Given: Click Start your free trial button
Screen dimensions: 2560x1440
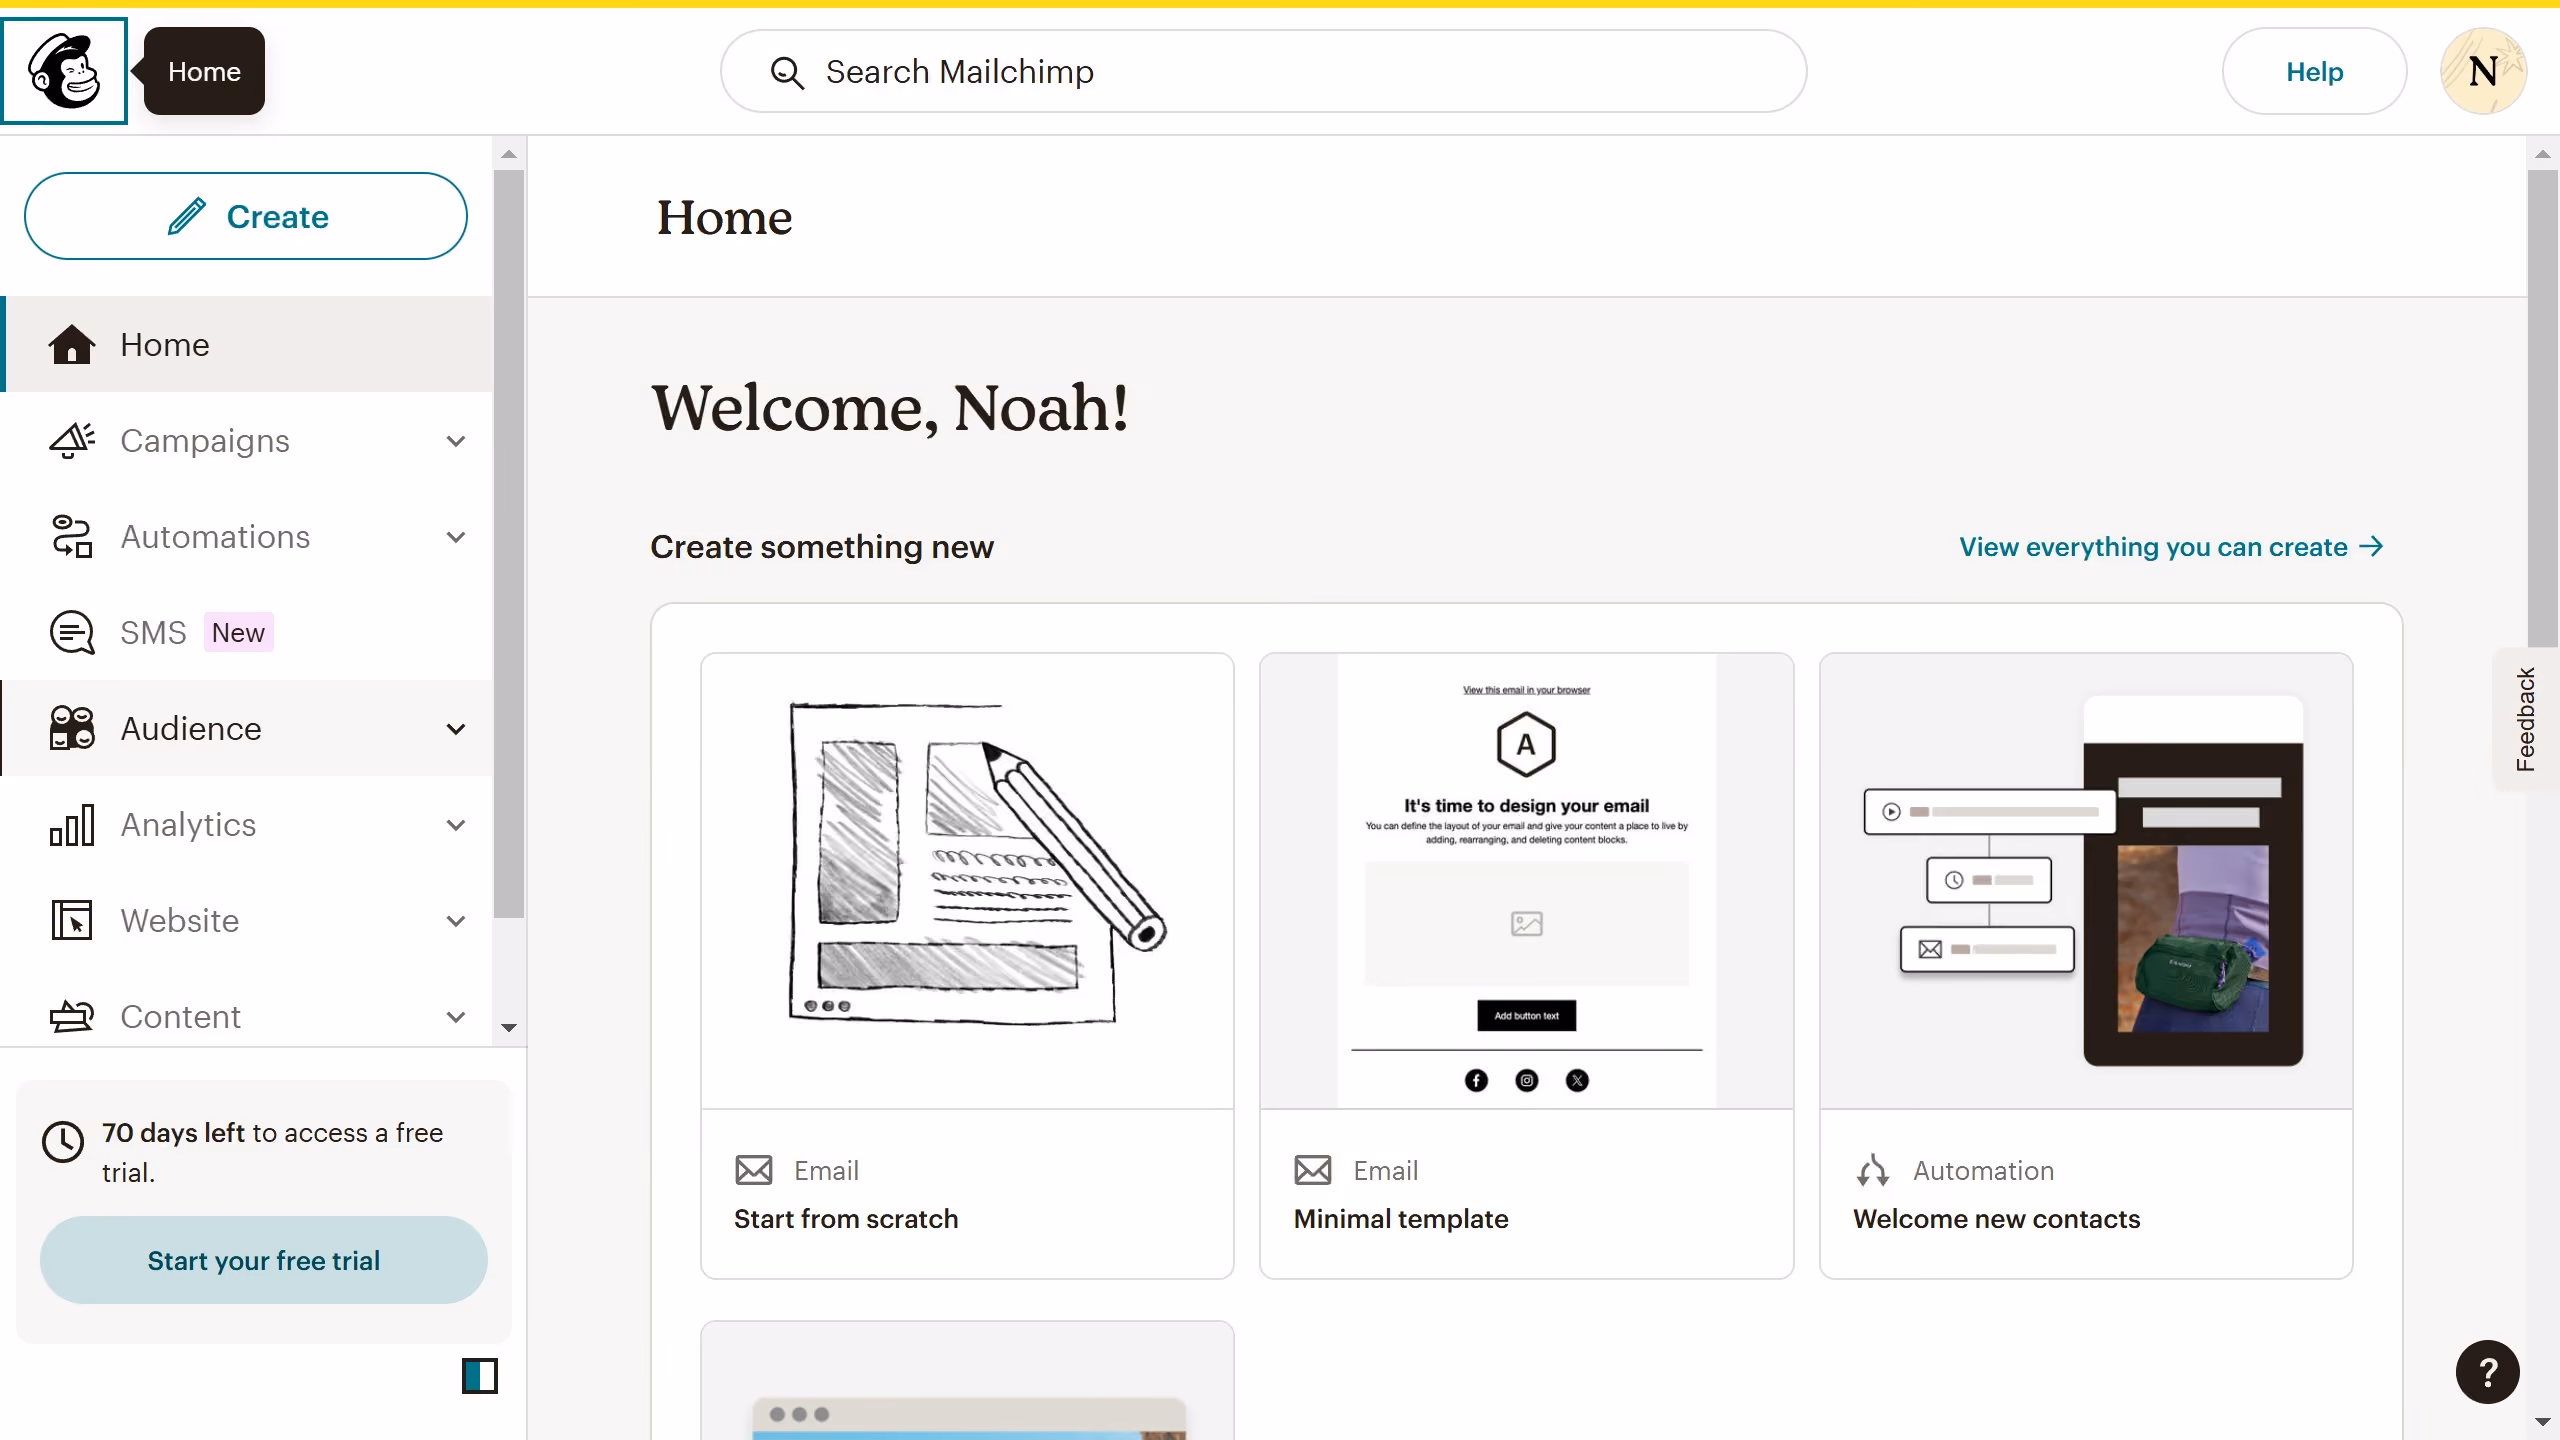Looking at the screenshot, I should pyautogui.click(x=264, y=1260).
